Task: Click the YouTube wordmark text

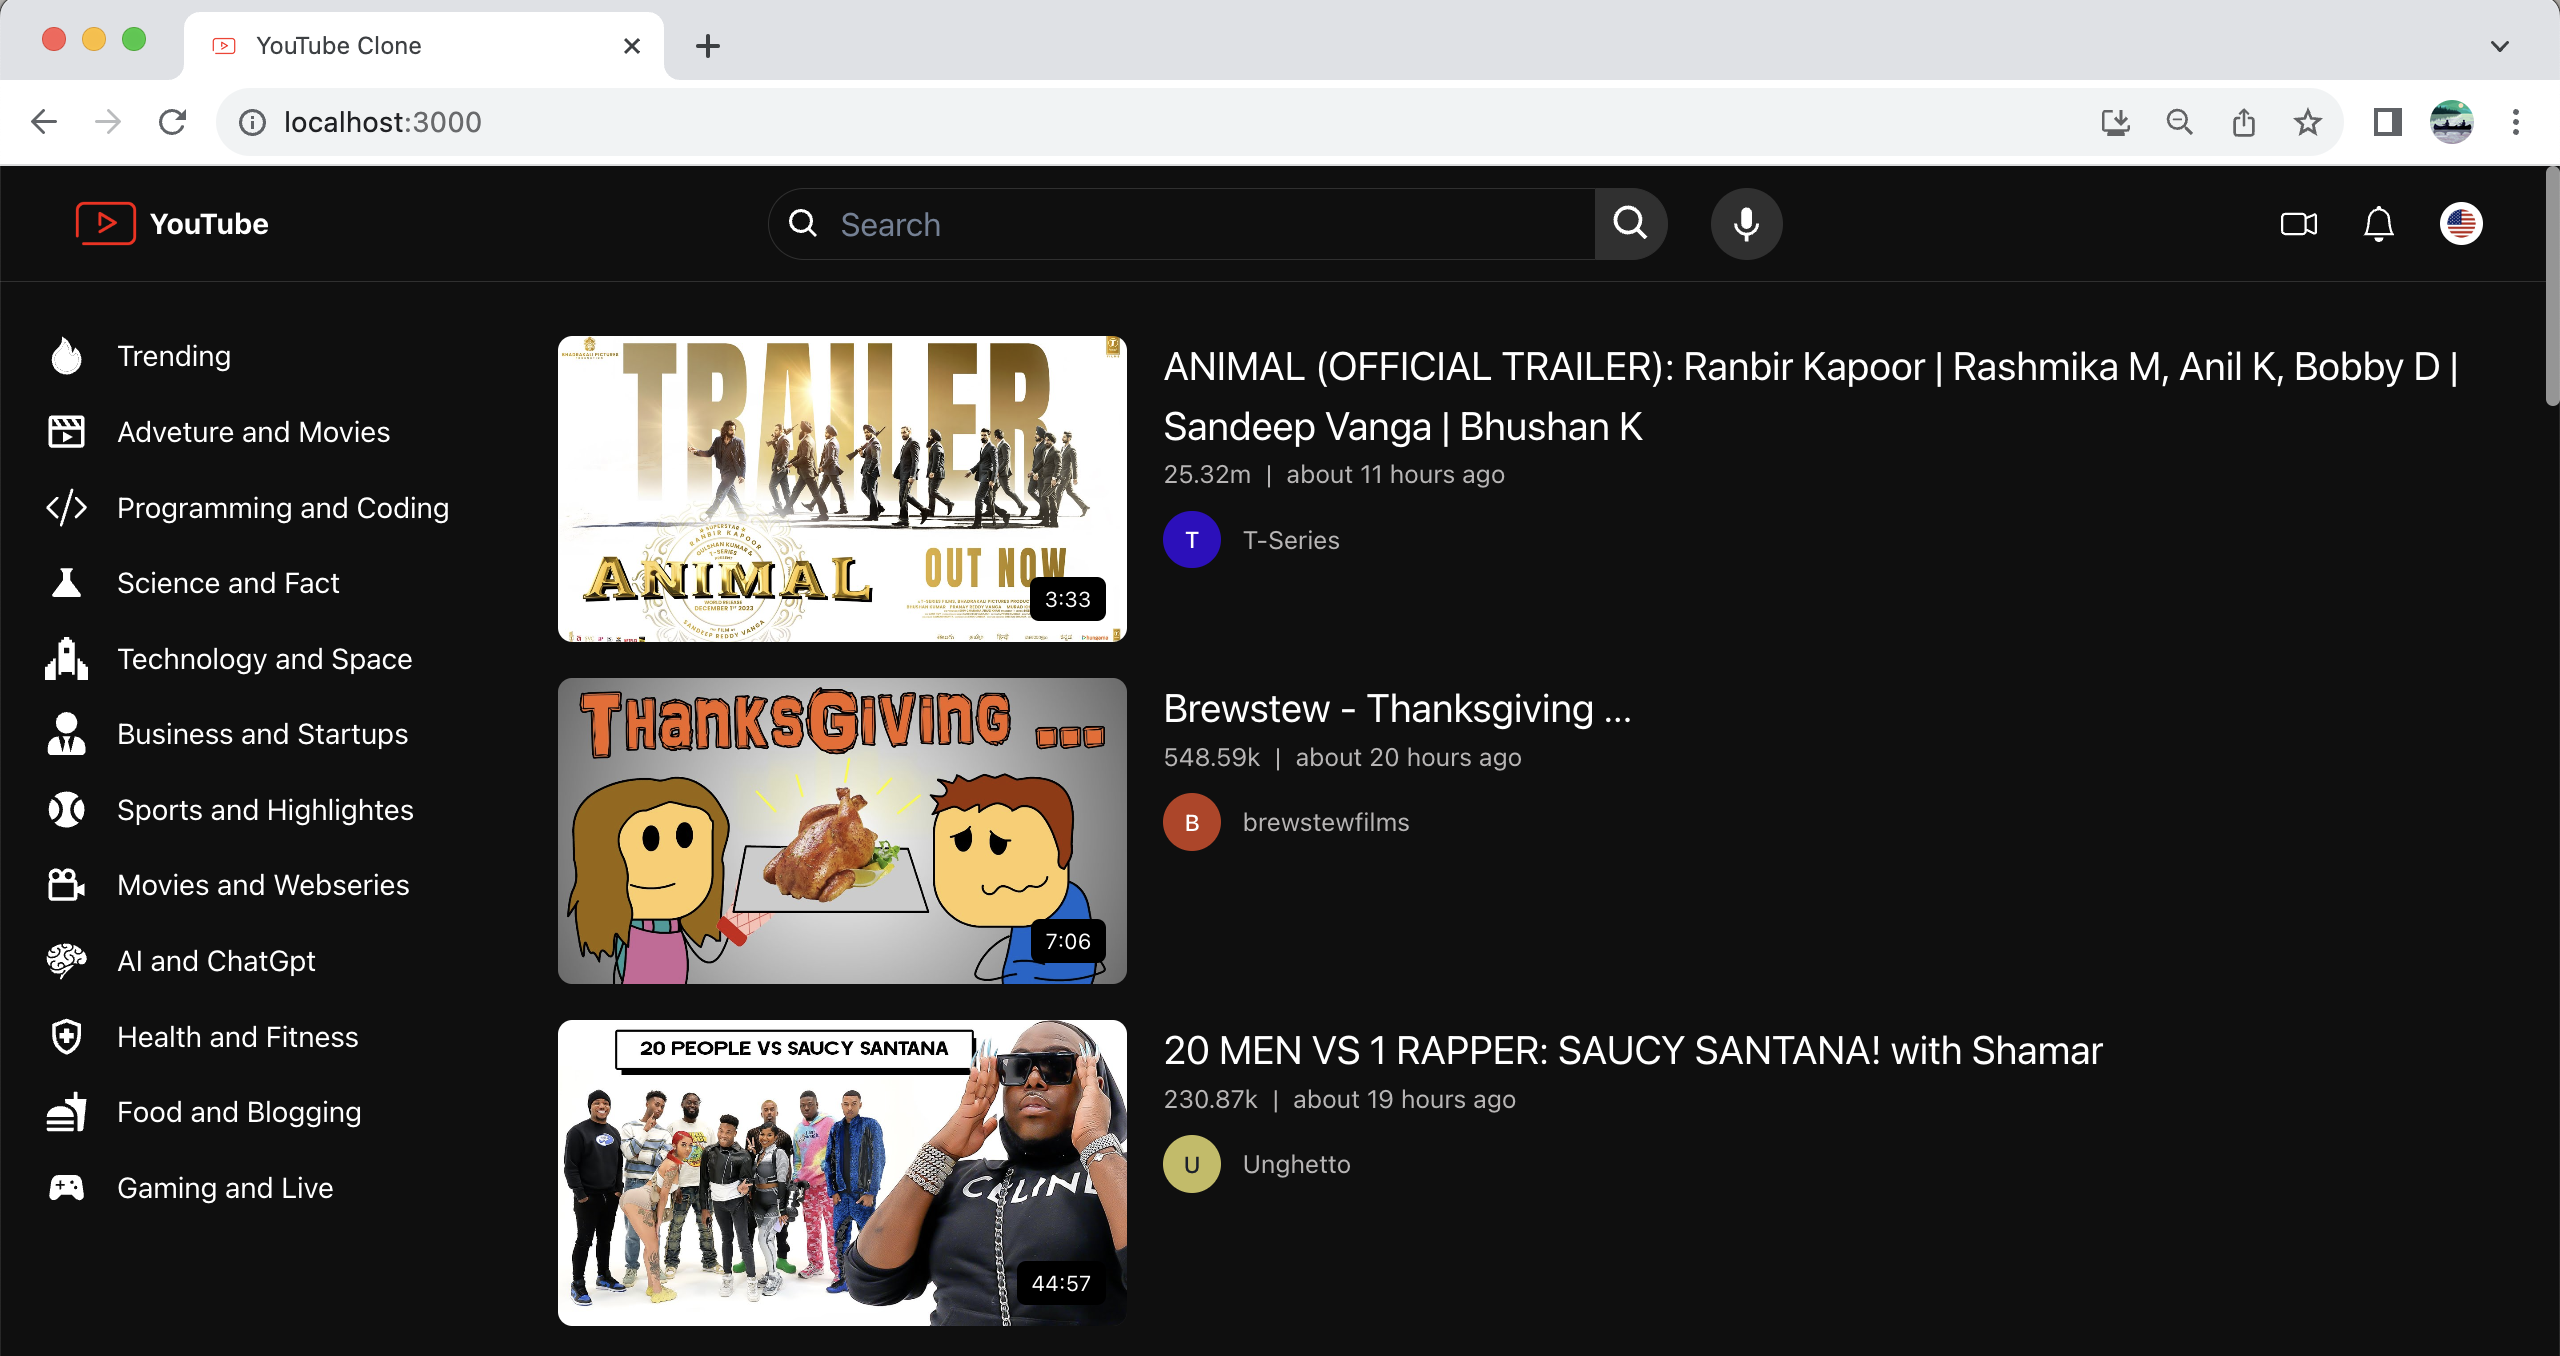Action: point(209,224)
